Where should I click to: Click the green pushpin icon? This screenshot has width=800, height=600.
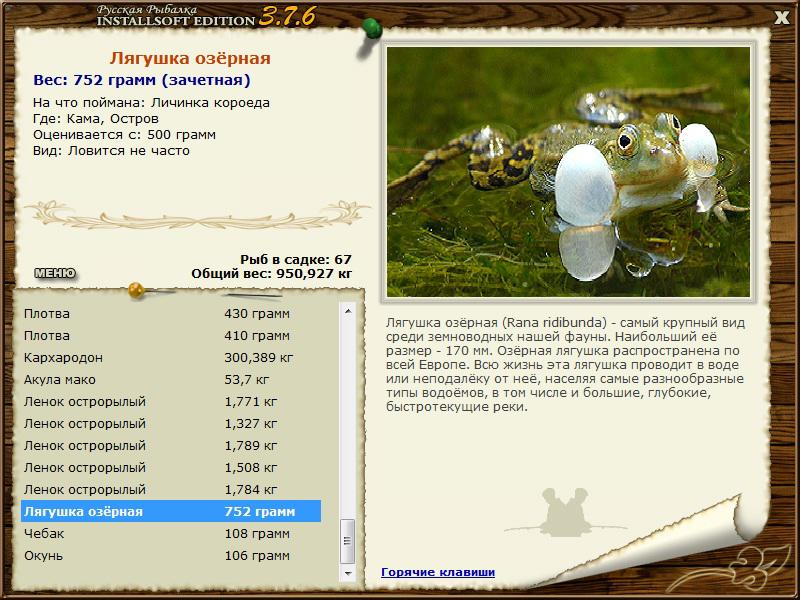click(372, 29)
